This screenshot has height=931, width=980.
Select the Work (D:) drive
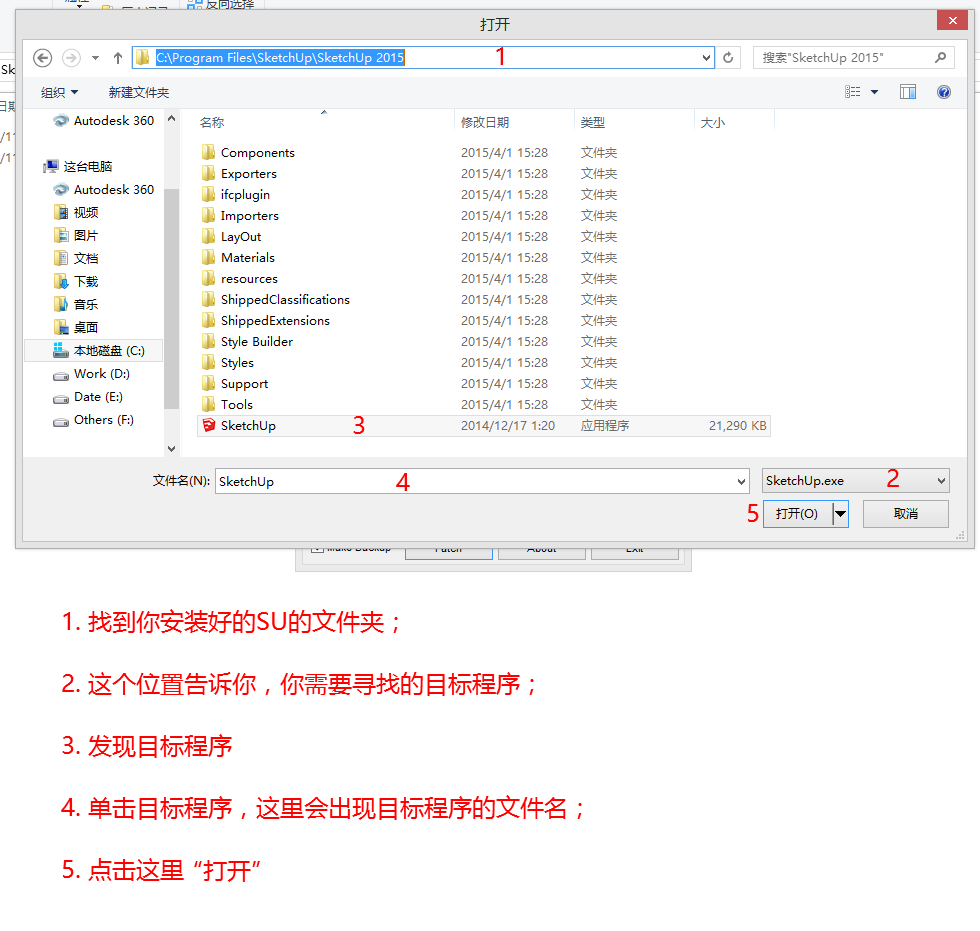point(92,374)
